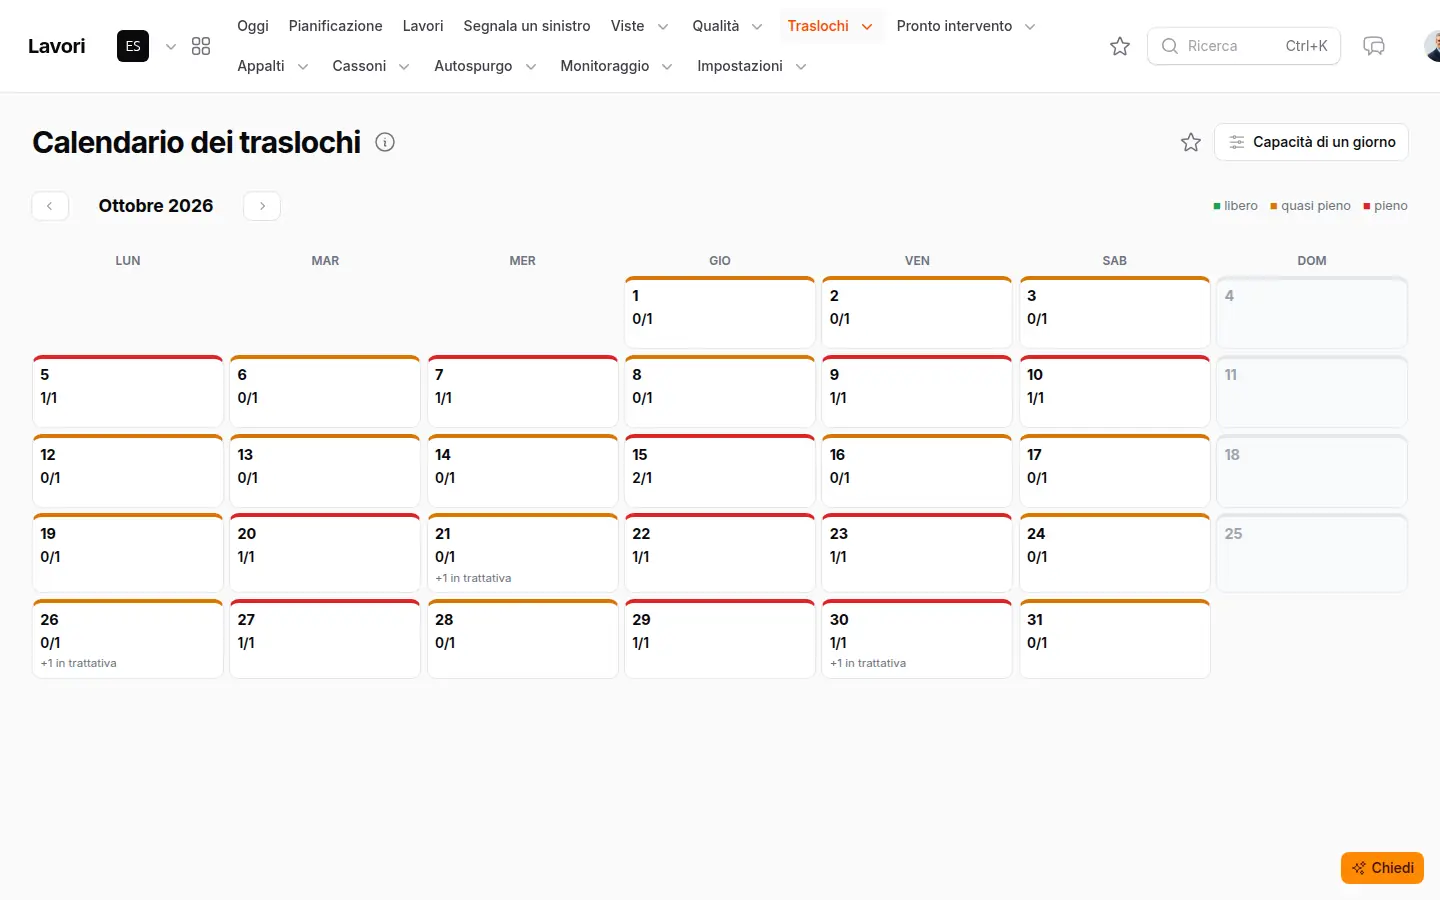This screenshot has width=1440, height=900.
Task: Open October 1 calendar day
Action: click(720, 312)
